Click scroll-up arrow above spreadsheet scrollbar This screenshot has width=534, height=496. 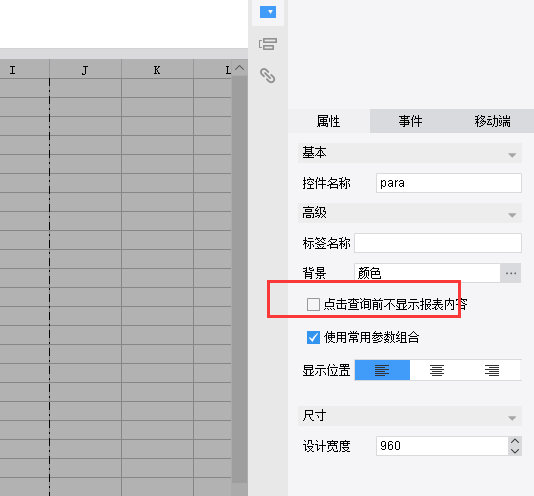(239, 68)
